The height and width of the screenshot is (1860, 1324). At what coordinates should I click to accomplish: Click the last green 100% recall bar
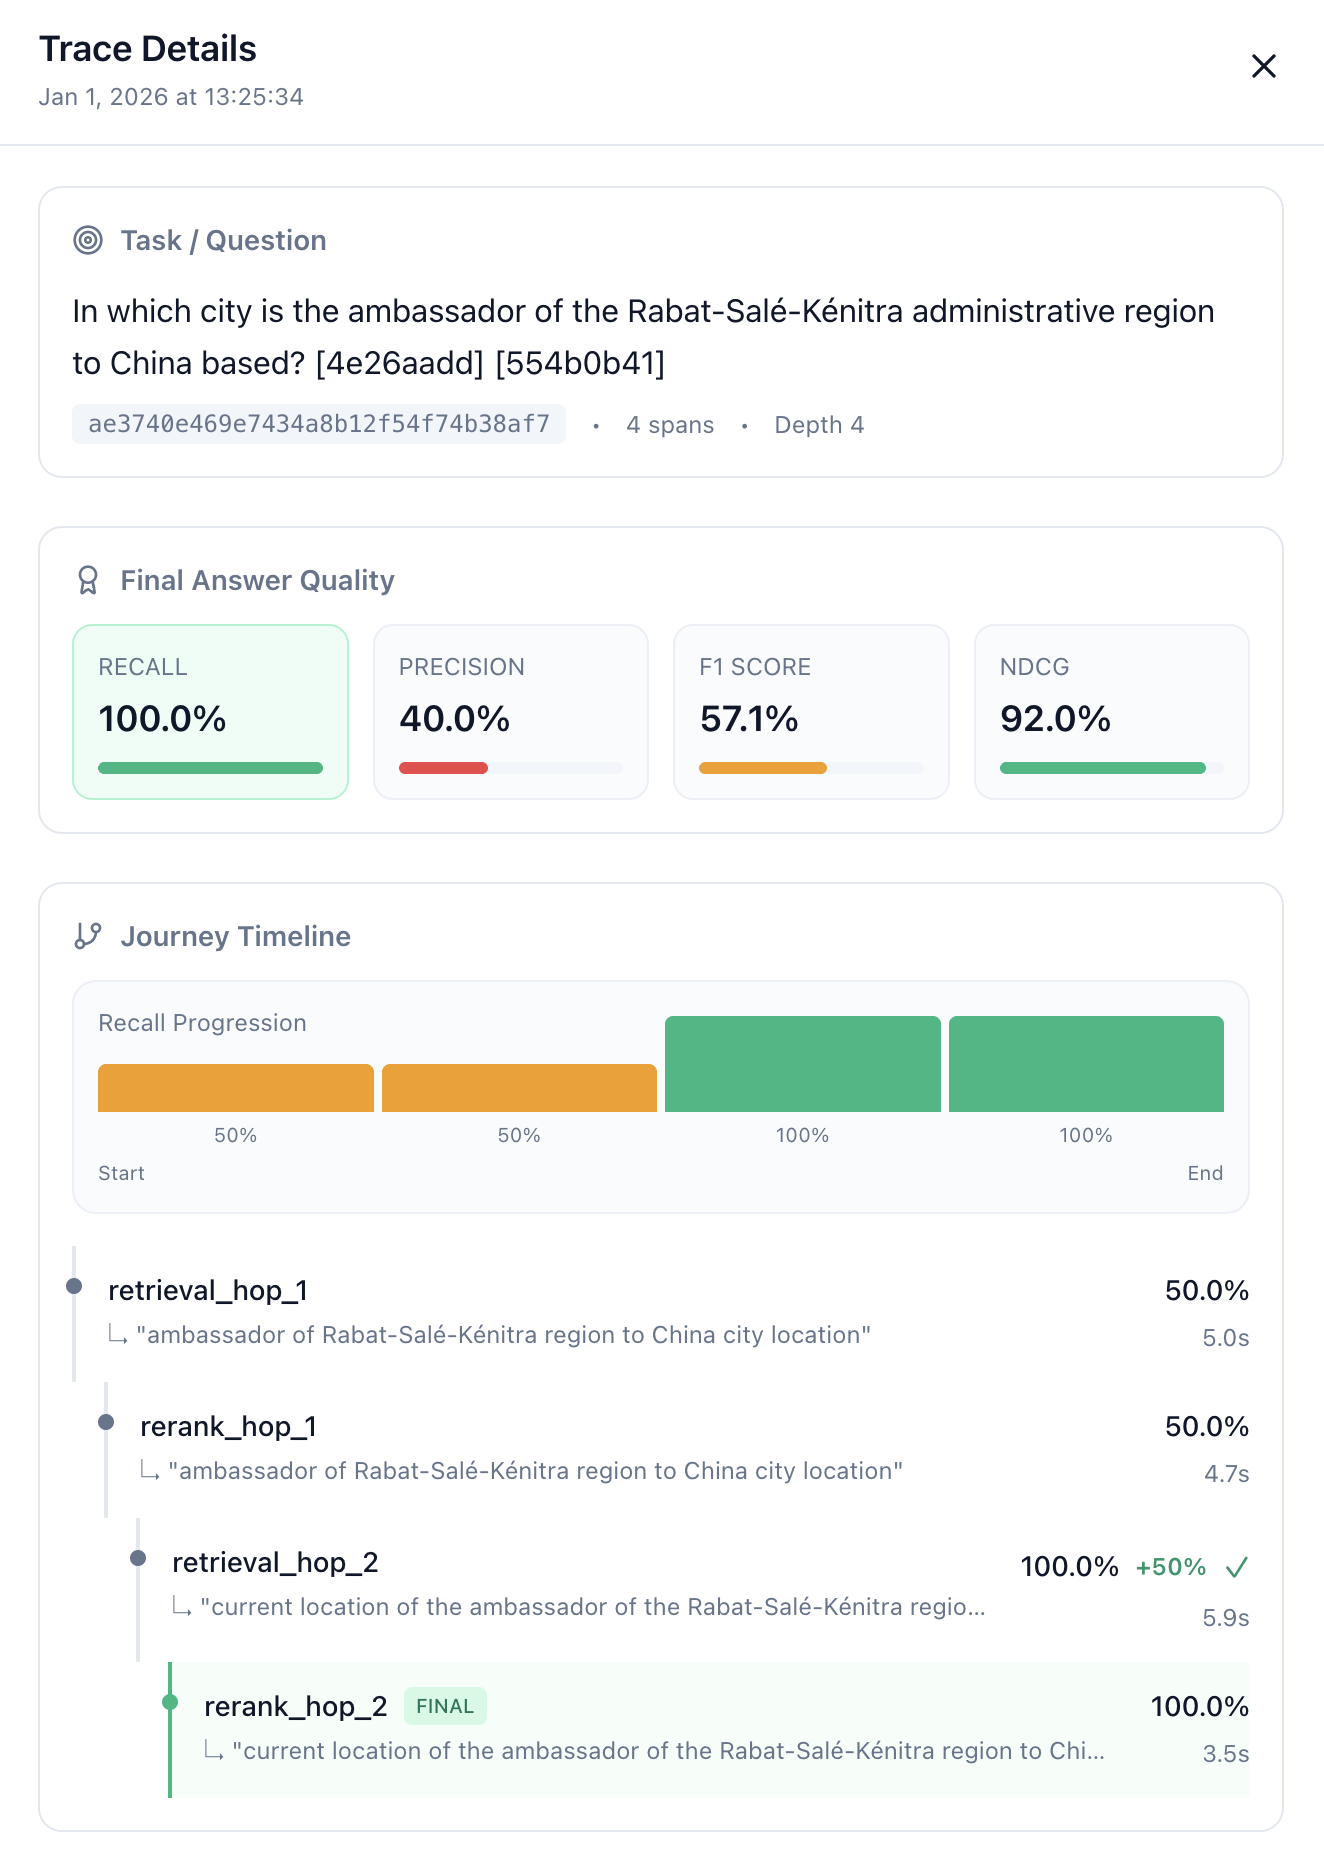pos(1086,1064)
